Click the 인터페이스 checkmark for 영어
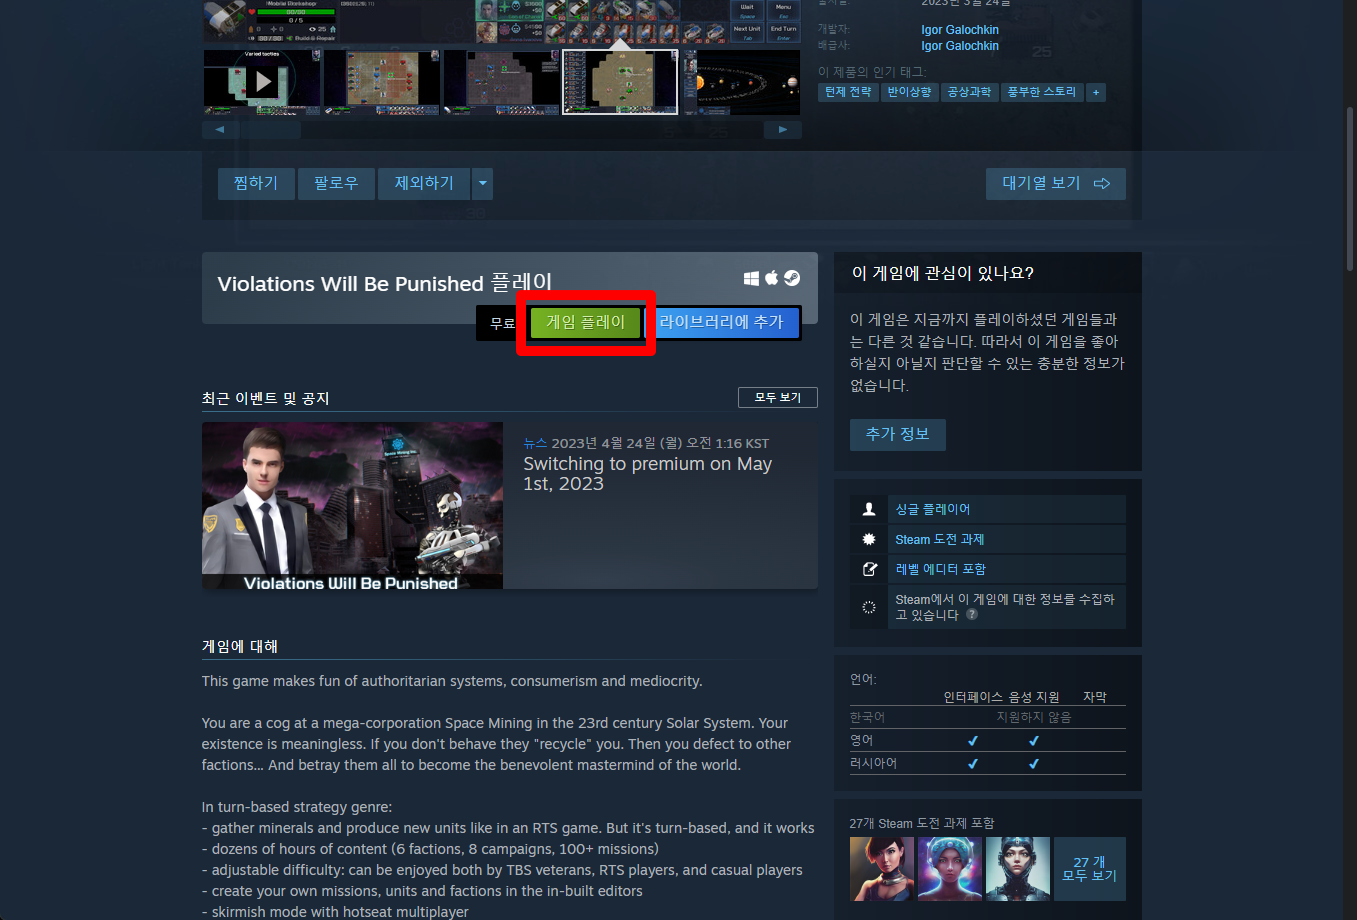 point(973,741)
